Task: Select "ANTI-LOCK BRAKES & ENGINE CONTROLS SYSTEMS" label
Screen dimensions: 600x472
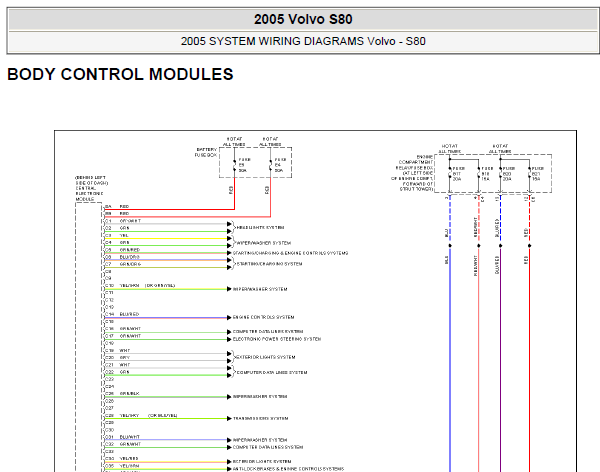Action: (289, 469)
